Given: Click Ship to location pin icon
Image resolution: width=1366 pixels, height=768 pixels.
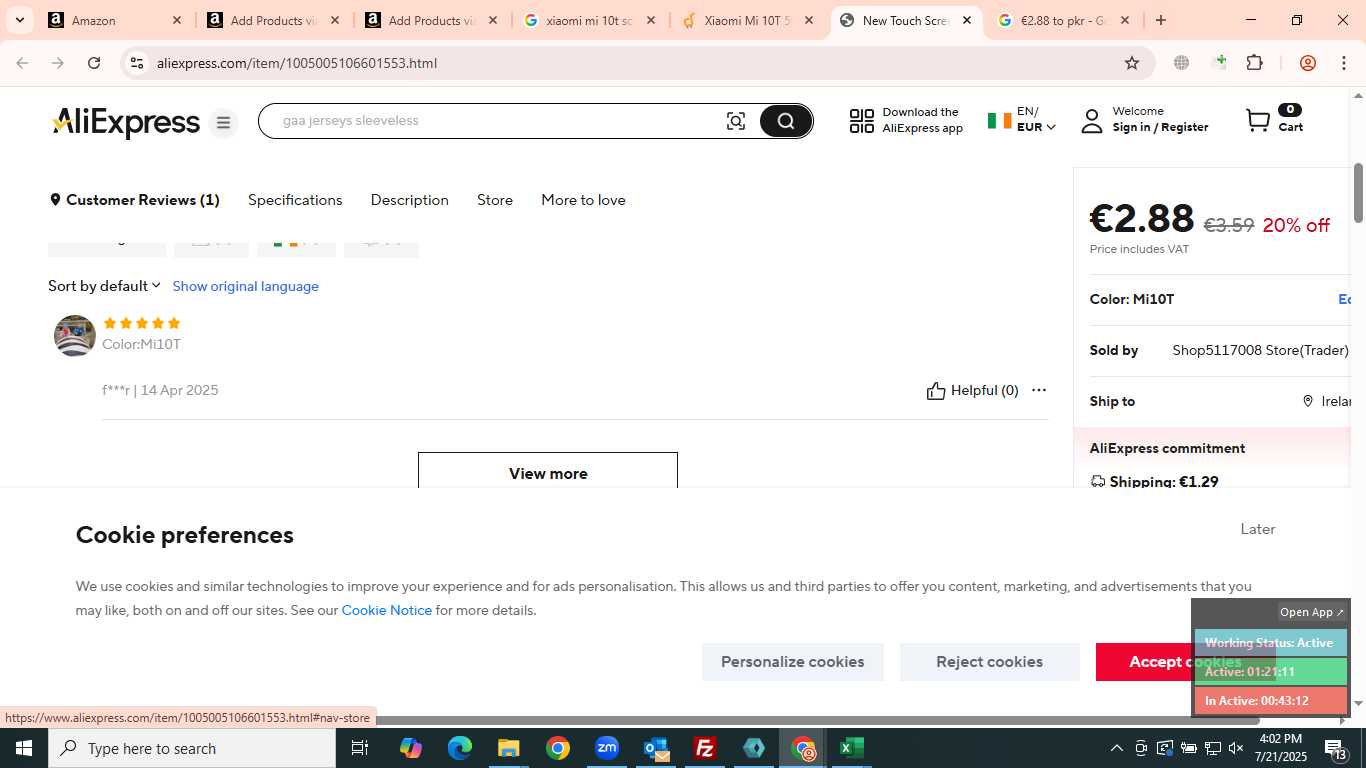Looking at the screenshot, I should tap(1307, 401).
